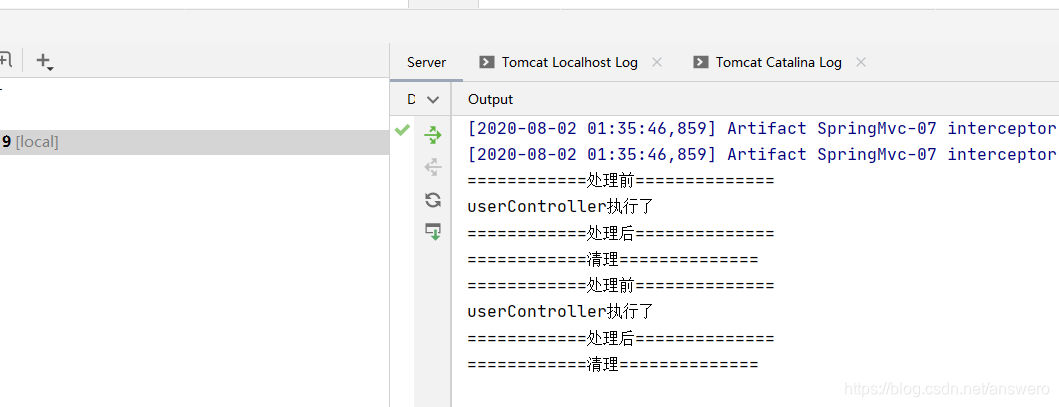Image resolution: width=1059 pixels, height=407 pixels.
Task: Click the first 处理后 output line
Action: pos(621,234)
